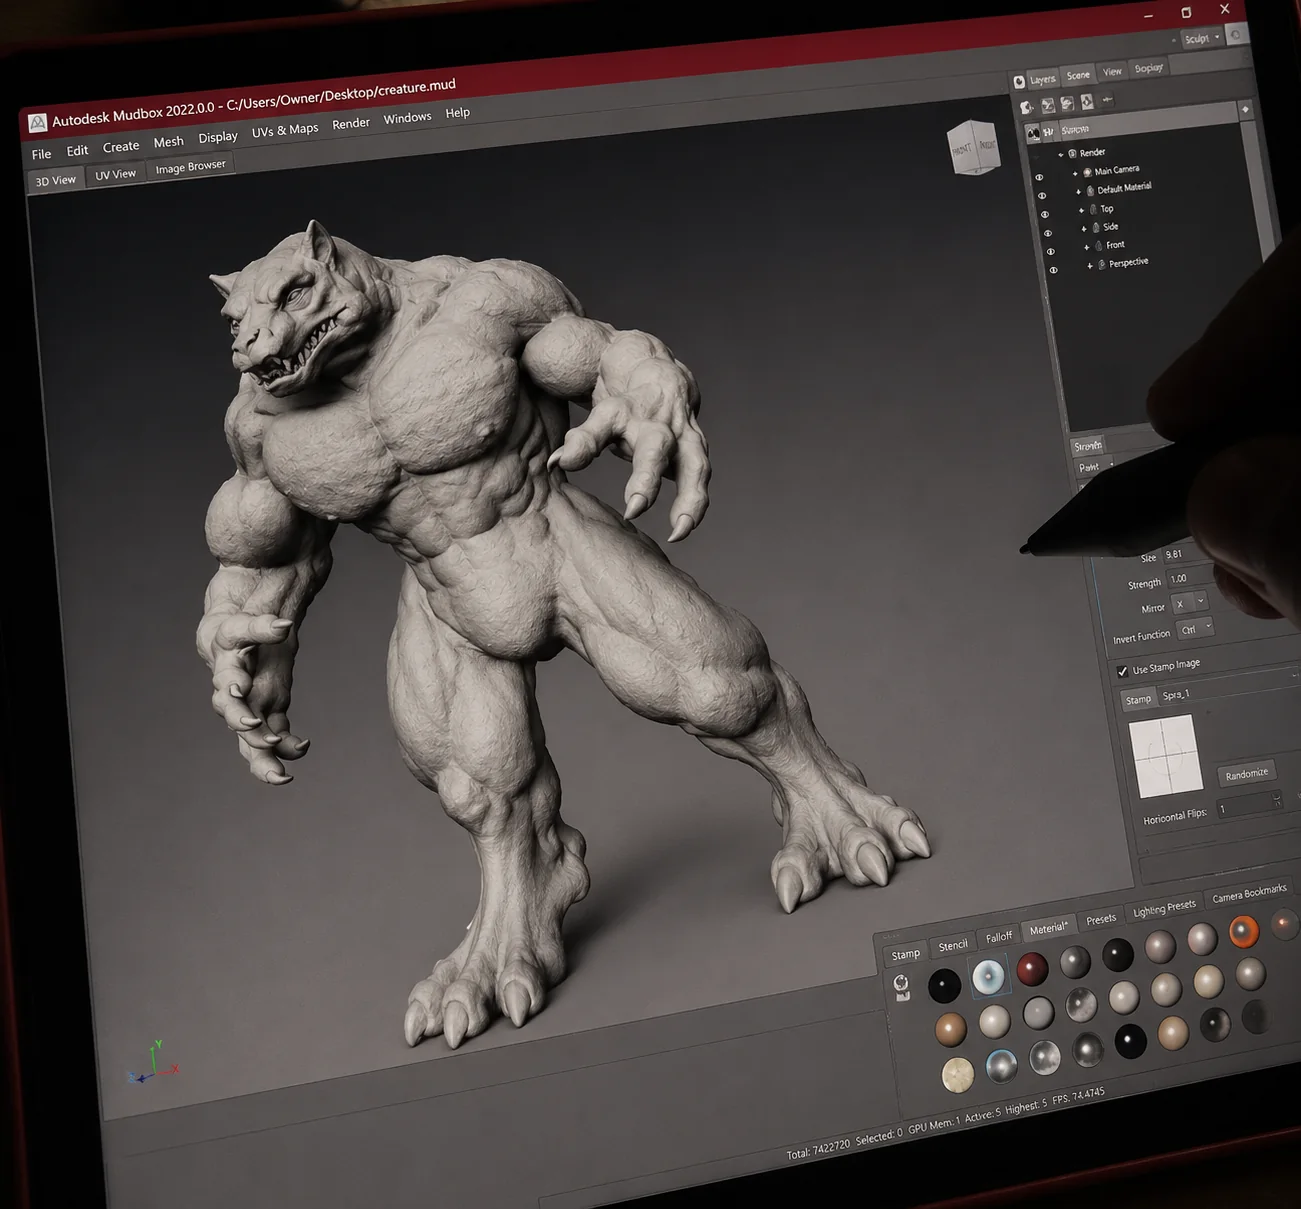The height and width of the screenshot is (1209, 1301).
Task: Click the Autodesk Mudbox logo in title bar
Action: [37, 122]
